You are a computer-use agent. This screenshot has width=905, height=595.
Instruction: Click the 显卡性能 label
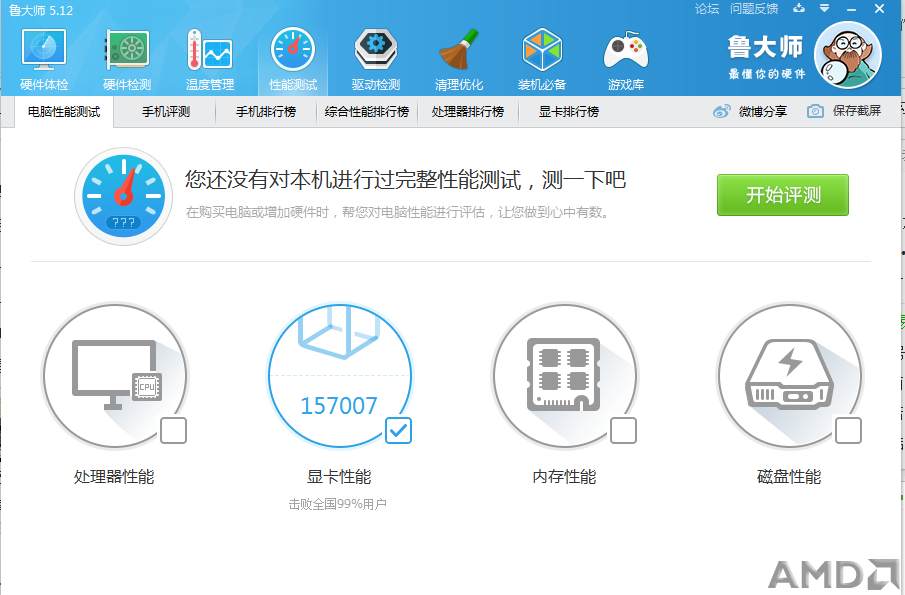pyautogui.click(x=339, y=477)
